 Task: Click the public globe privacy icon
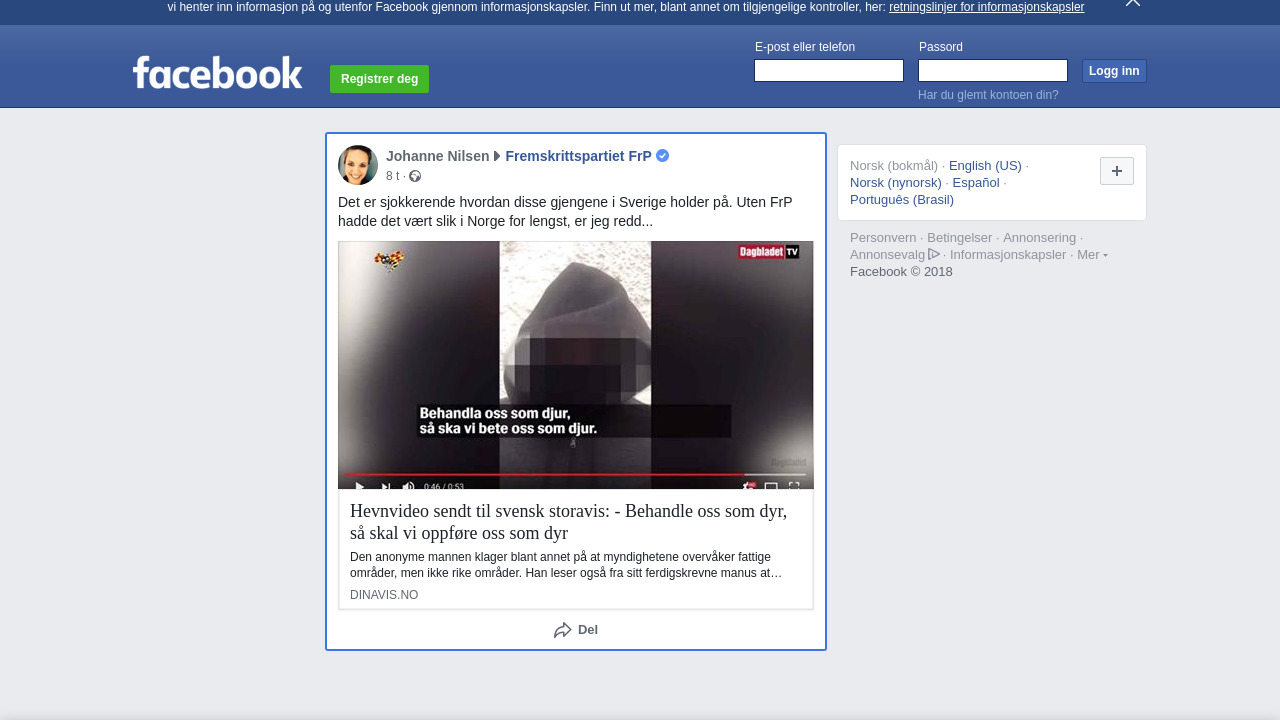415,176
